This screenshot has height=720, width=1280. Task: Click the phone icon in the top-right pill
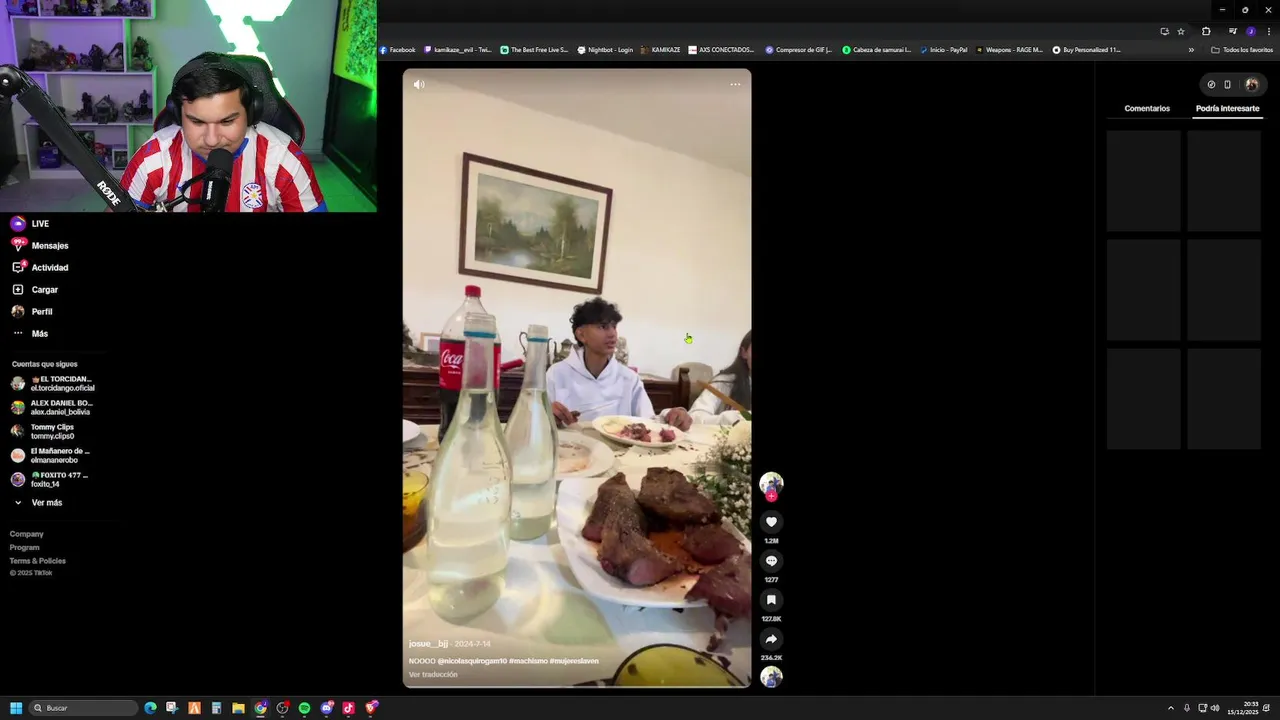(1227, 84)
